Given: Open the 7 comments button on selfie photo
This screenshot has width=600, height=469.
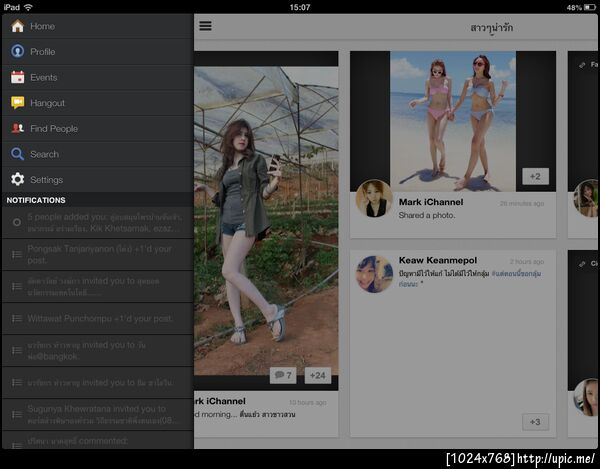Looking at the screenshot, I should pyautogui.click(x=283, y=375).
